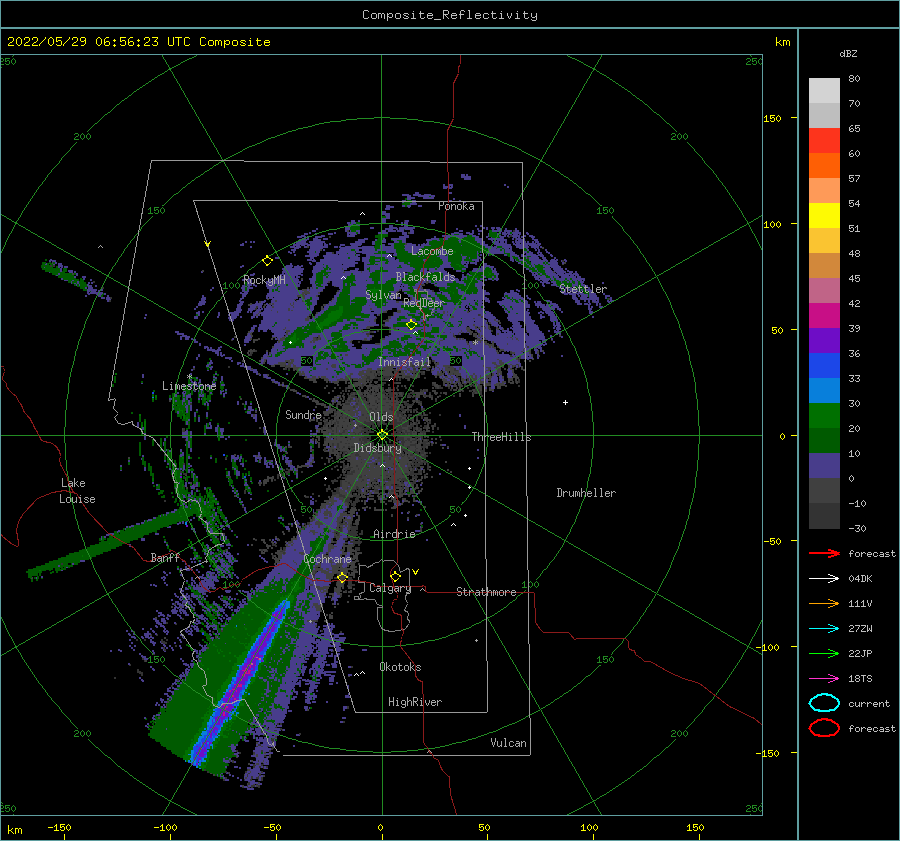This screenshot has width=900, height=841.
Task: Select the 80 dBZ light gray swatch
Action: point(824,90)
